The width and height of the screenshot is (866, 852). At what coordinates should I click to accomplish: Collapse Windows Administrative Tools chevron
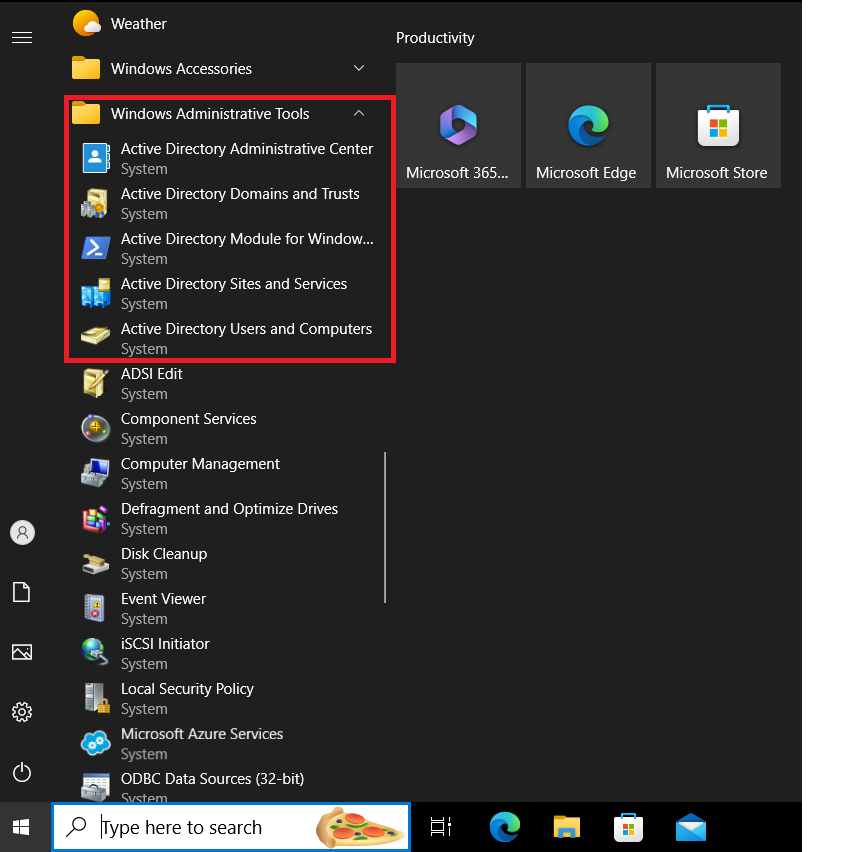[359, 113]
